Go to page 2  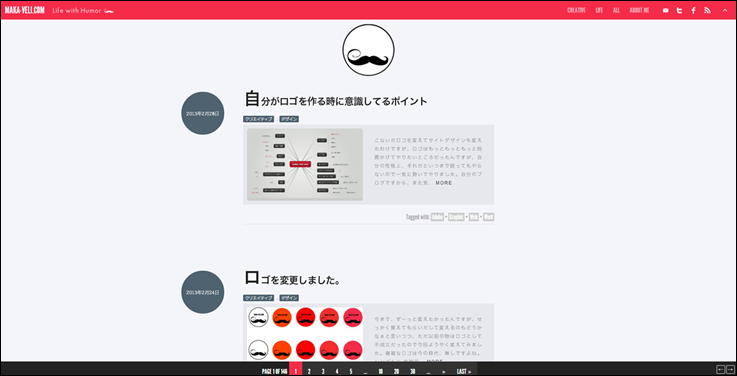coord(309,371)
